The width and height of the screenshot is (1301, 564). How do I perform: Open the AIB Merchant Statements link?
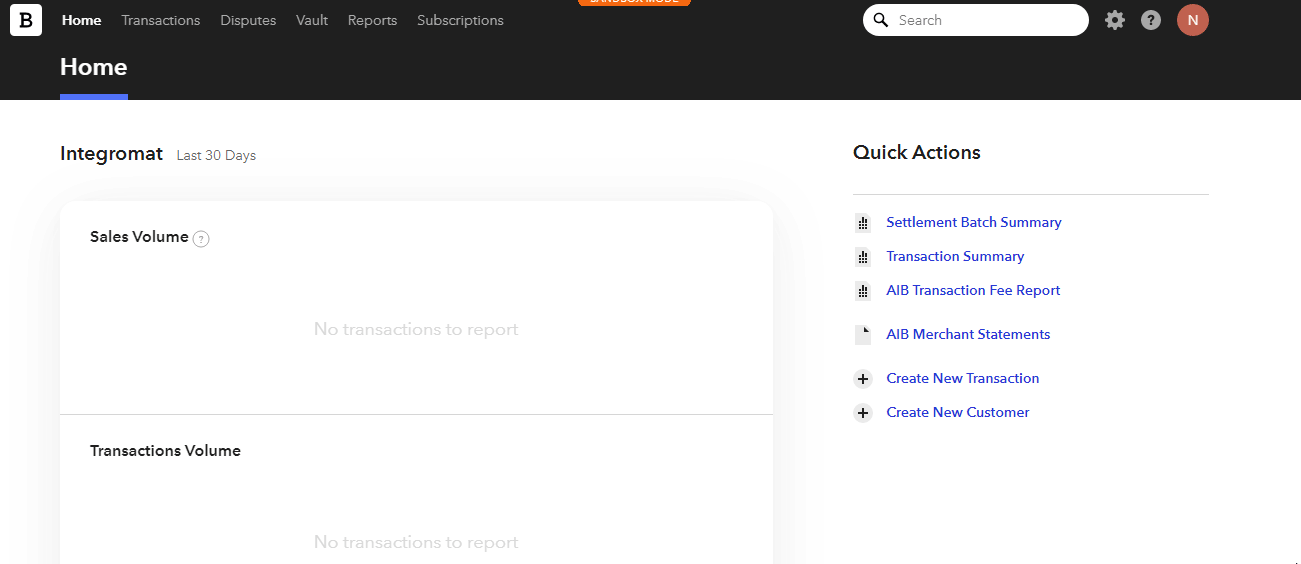[x=968, y=334]
